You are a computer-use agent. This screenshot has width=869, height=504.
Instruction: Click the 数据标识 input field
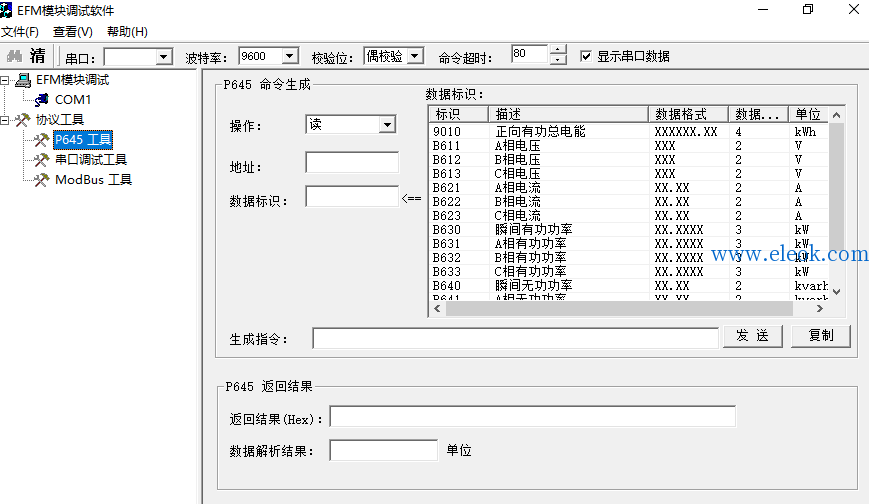click(352, 196)
